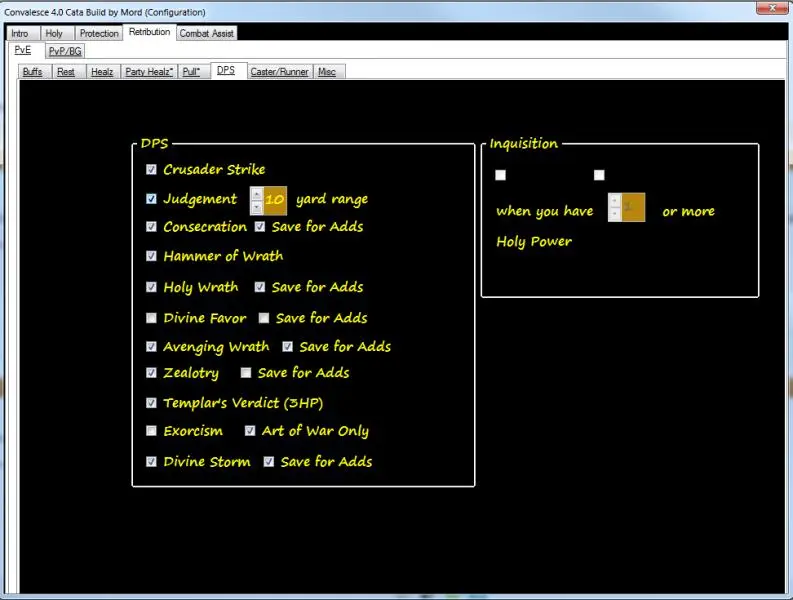The image size is (793, 600).
Task: Toggle the Exorcism checkbox
Action: point(152,431)
